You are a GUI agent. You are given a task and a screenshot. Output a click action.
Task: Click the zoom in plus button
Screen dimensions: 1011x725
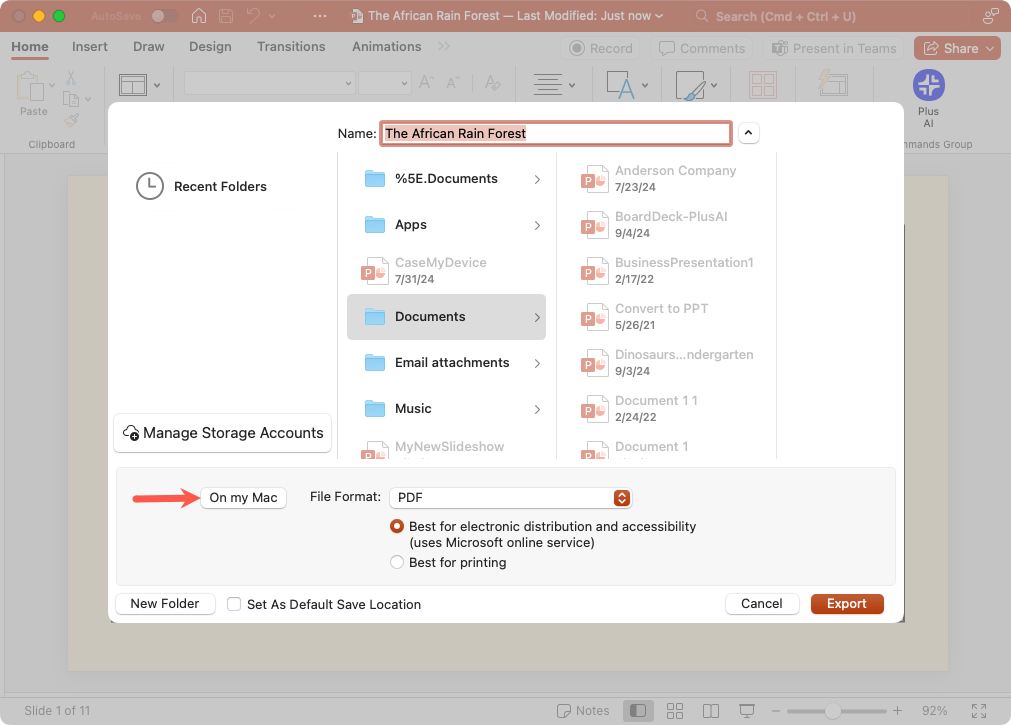(x=898, y=711)
